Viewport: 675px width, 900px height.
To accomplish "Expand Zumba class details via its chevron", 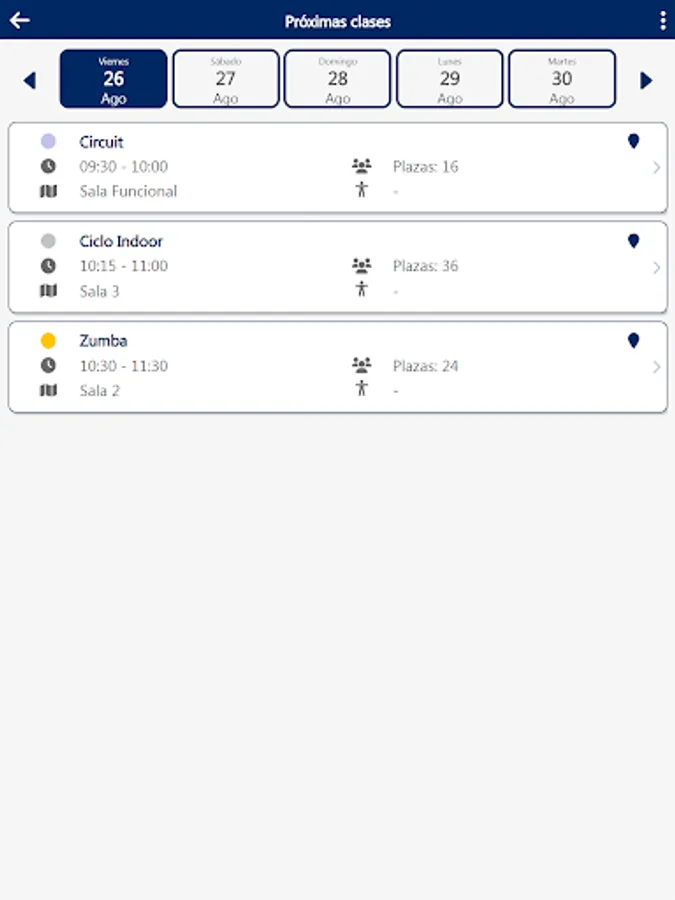I will click(x=656, y=367).
